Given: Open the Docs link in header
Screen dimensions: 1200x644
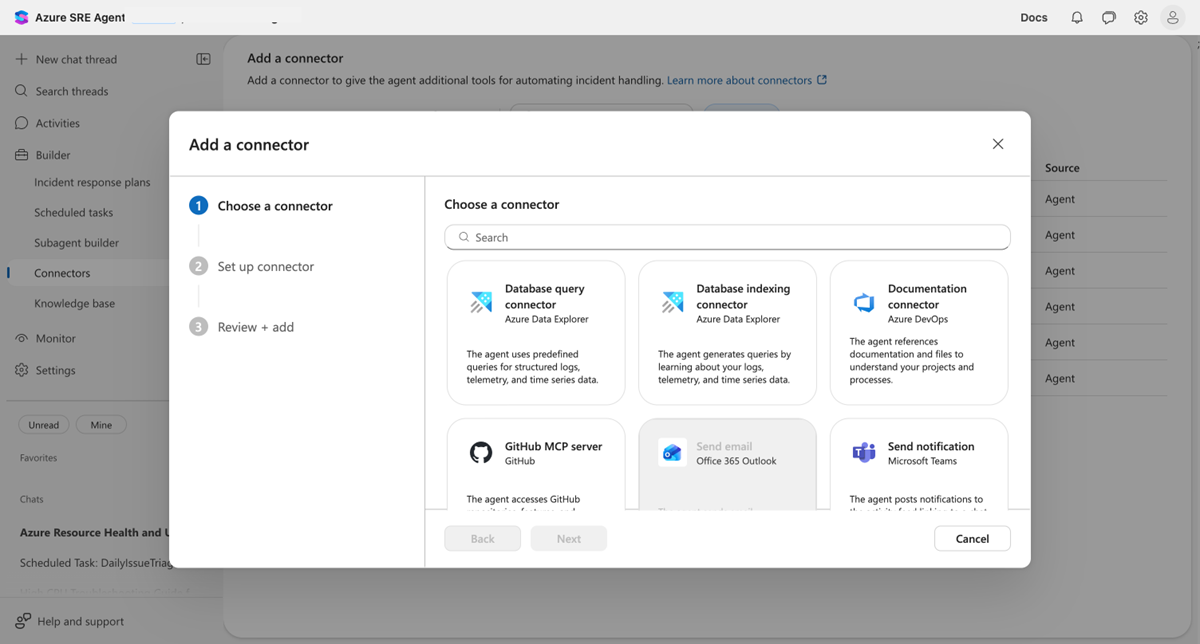Looking at the screenshot, I should click(1034, 18).
